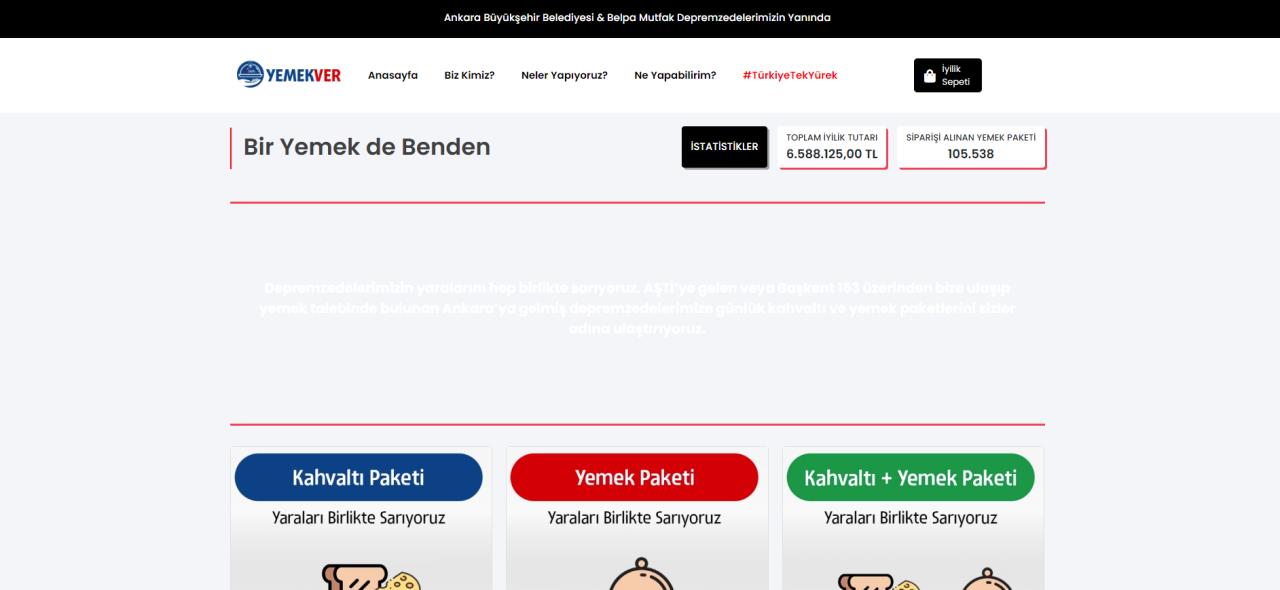Screen dimensions: 1280x590
Task: Pick the green Kahvaltı + Yemek Paketi banner
Action: point(910,477)
